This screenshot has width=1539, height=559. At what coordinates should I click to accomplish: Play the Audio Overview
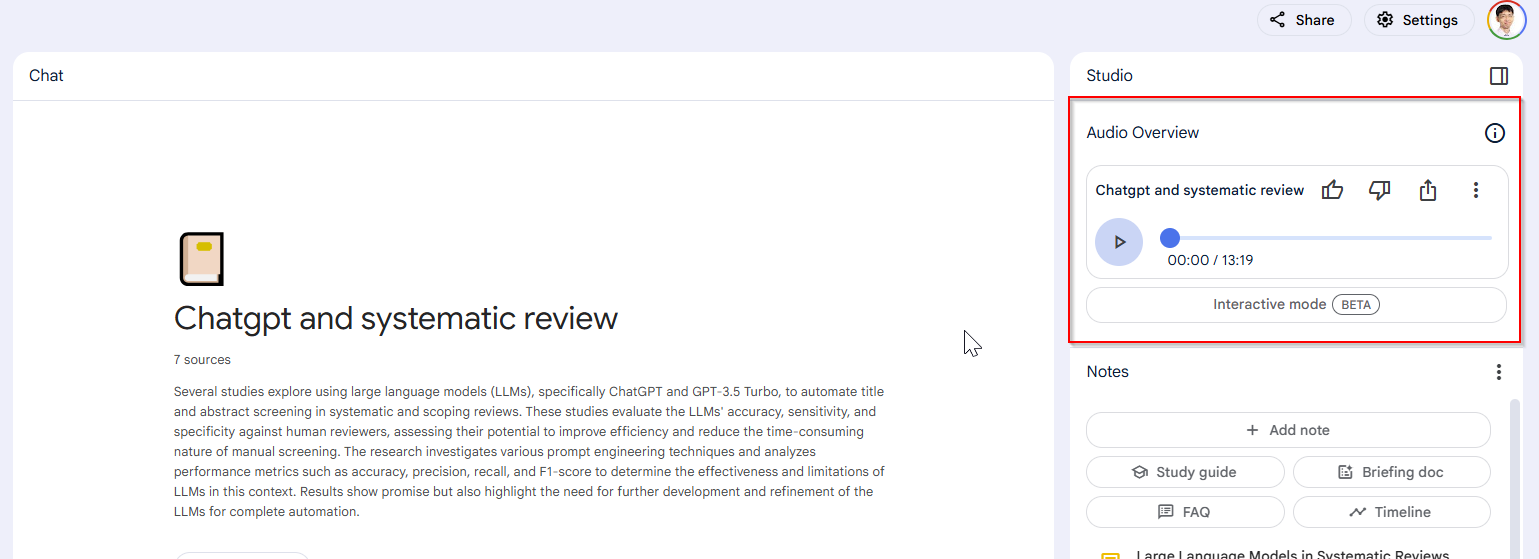(1119, 242)
